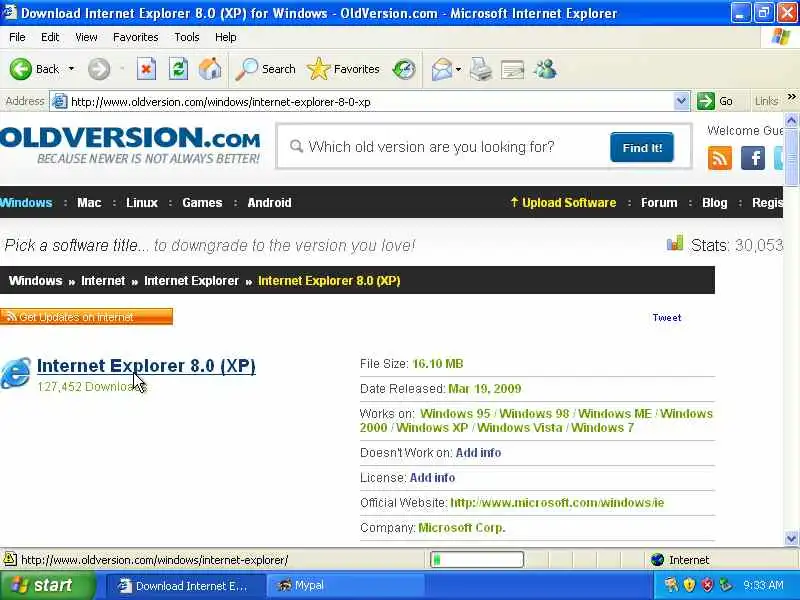Click Internet Explorer in the breadcrumb

pyautogui.click(x=191, y=281)
